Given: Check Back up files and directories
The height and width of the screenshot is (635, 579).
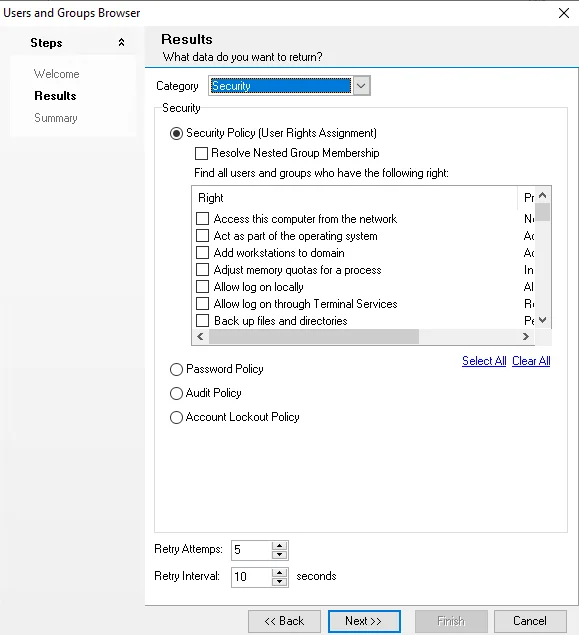Looking at the screenshot, I should coord(202,321).
